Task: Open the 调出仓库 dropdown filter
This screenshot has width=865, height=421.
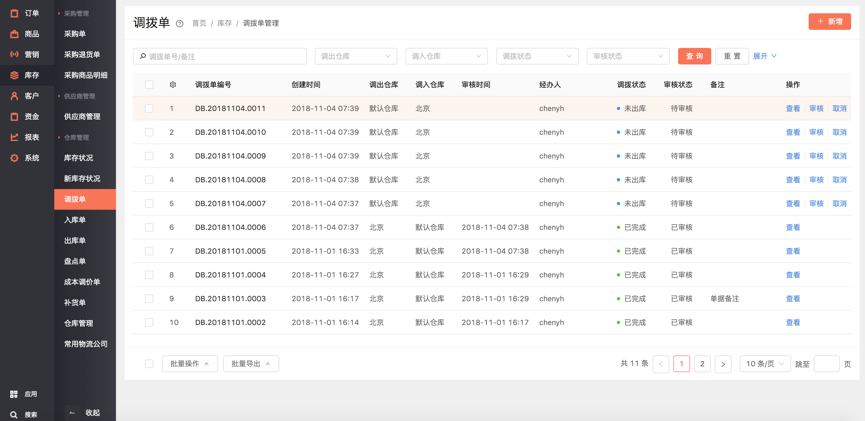Action: (356, 56)
